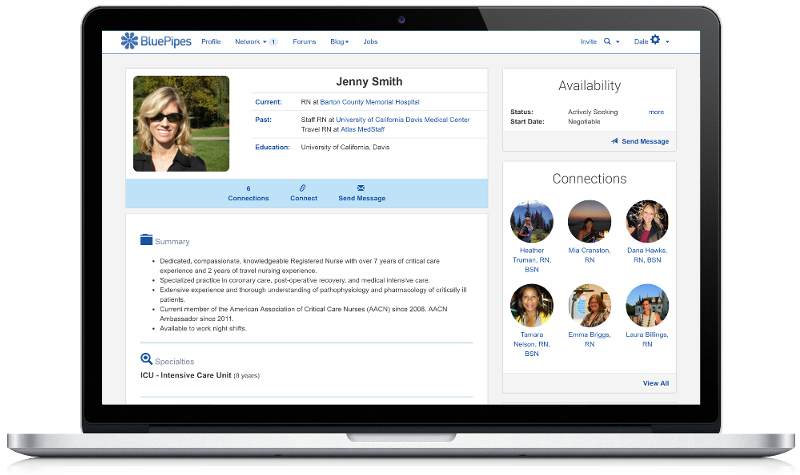This screenshot has height=475, width=800.
Task: Click Emma Briggs, RN name link
Action: (589, 339)
